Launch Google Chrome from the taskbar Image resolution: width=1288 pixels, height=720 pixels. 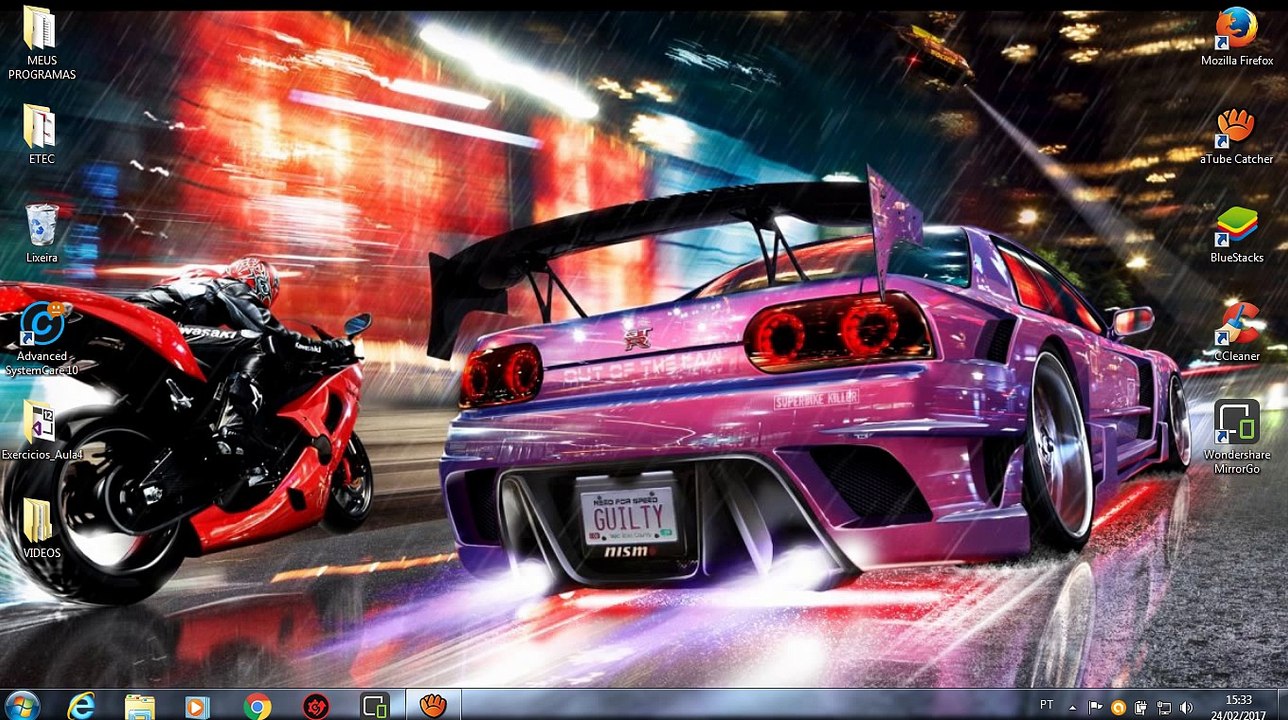point(257,706)
